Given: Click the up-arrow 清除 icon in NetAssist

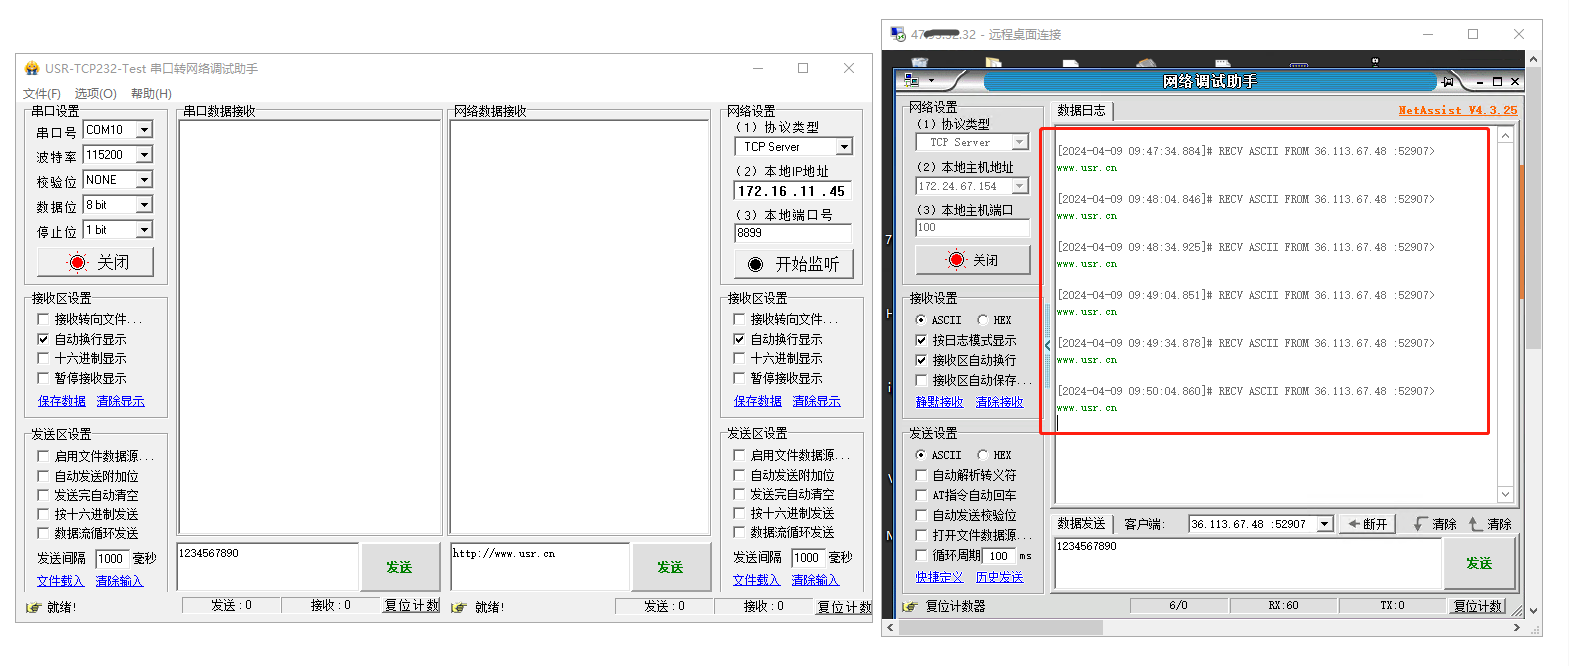Looking at the screenshot, I should (1475, 524).
